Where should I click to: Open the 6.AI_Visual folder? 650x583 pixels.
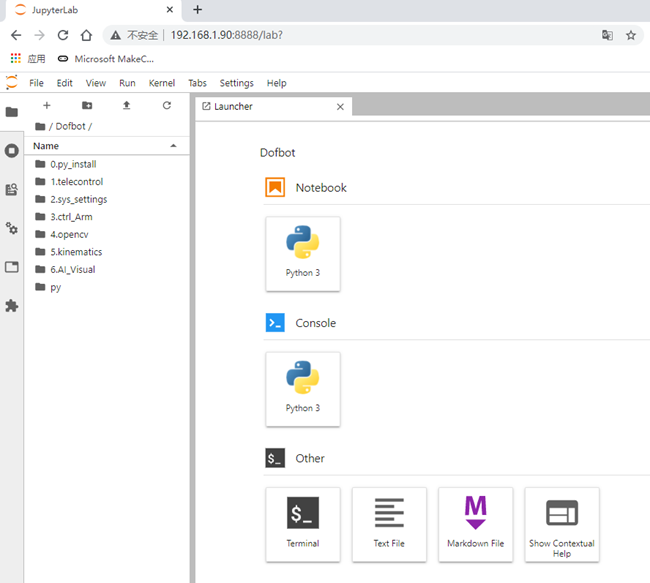72,269
